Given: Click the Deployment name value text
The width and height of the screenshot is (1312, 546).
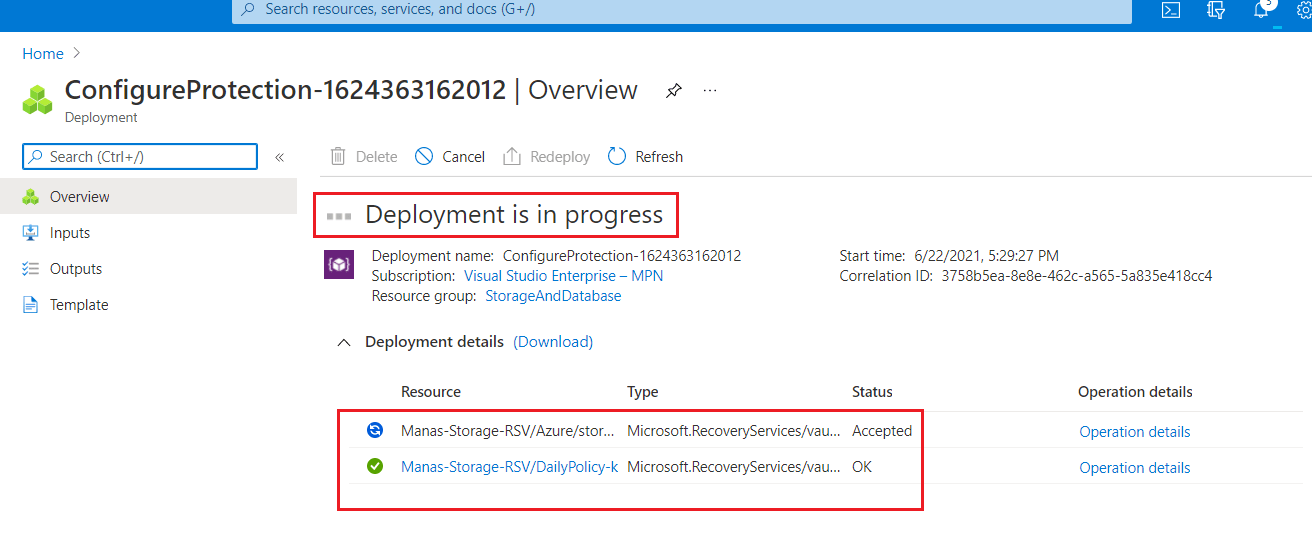Looking at the screenshot, I should coord(622,256).
